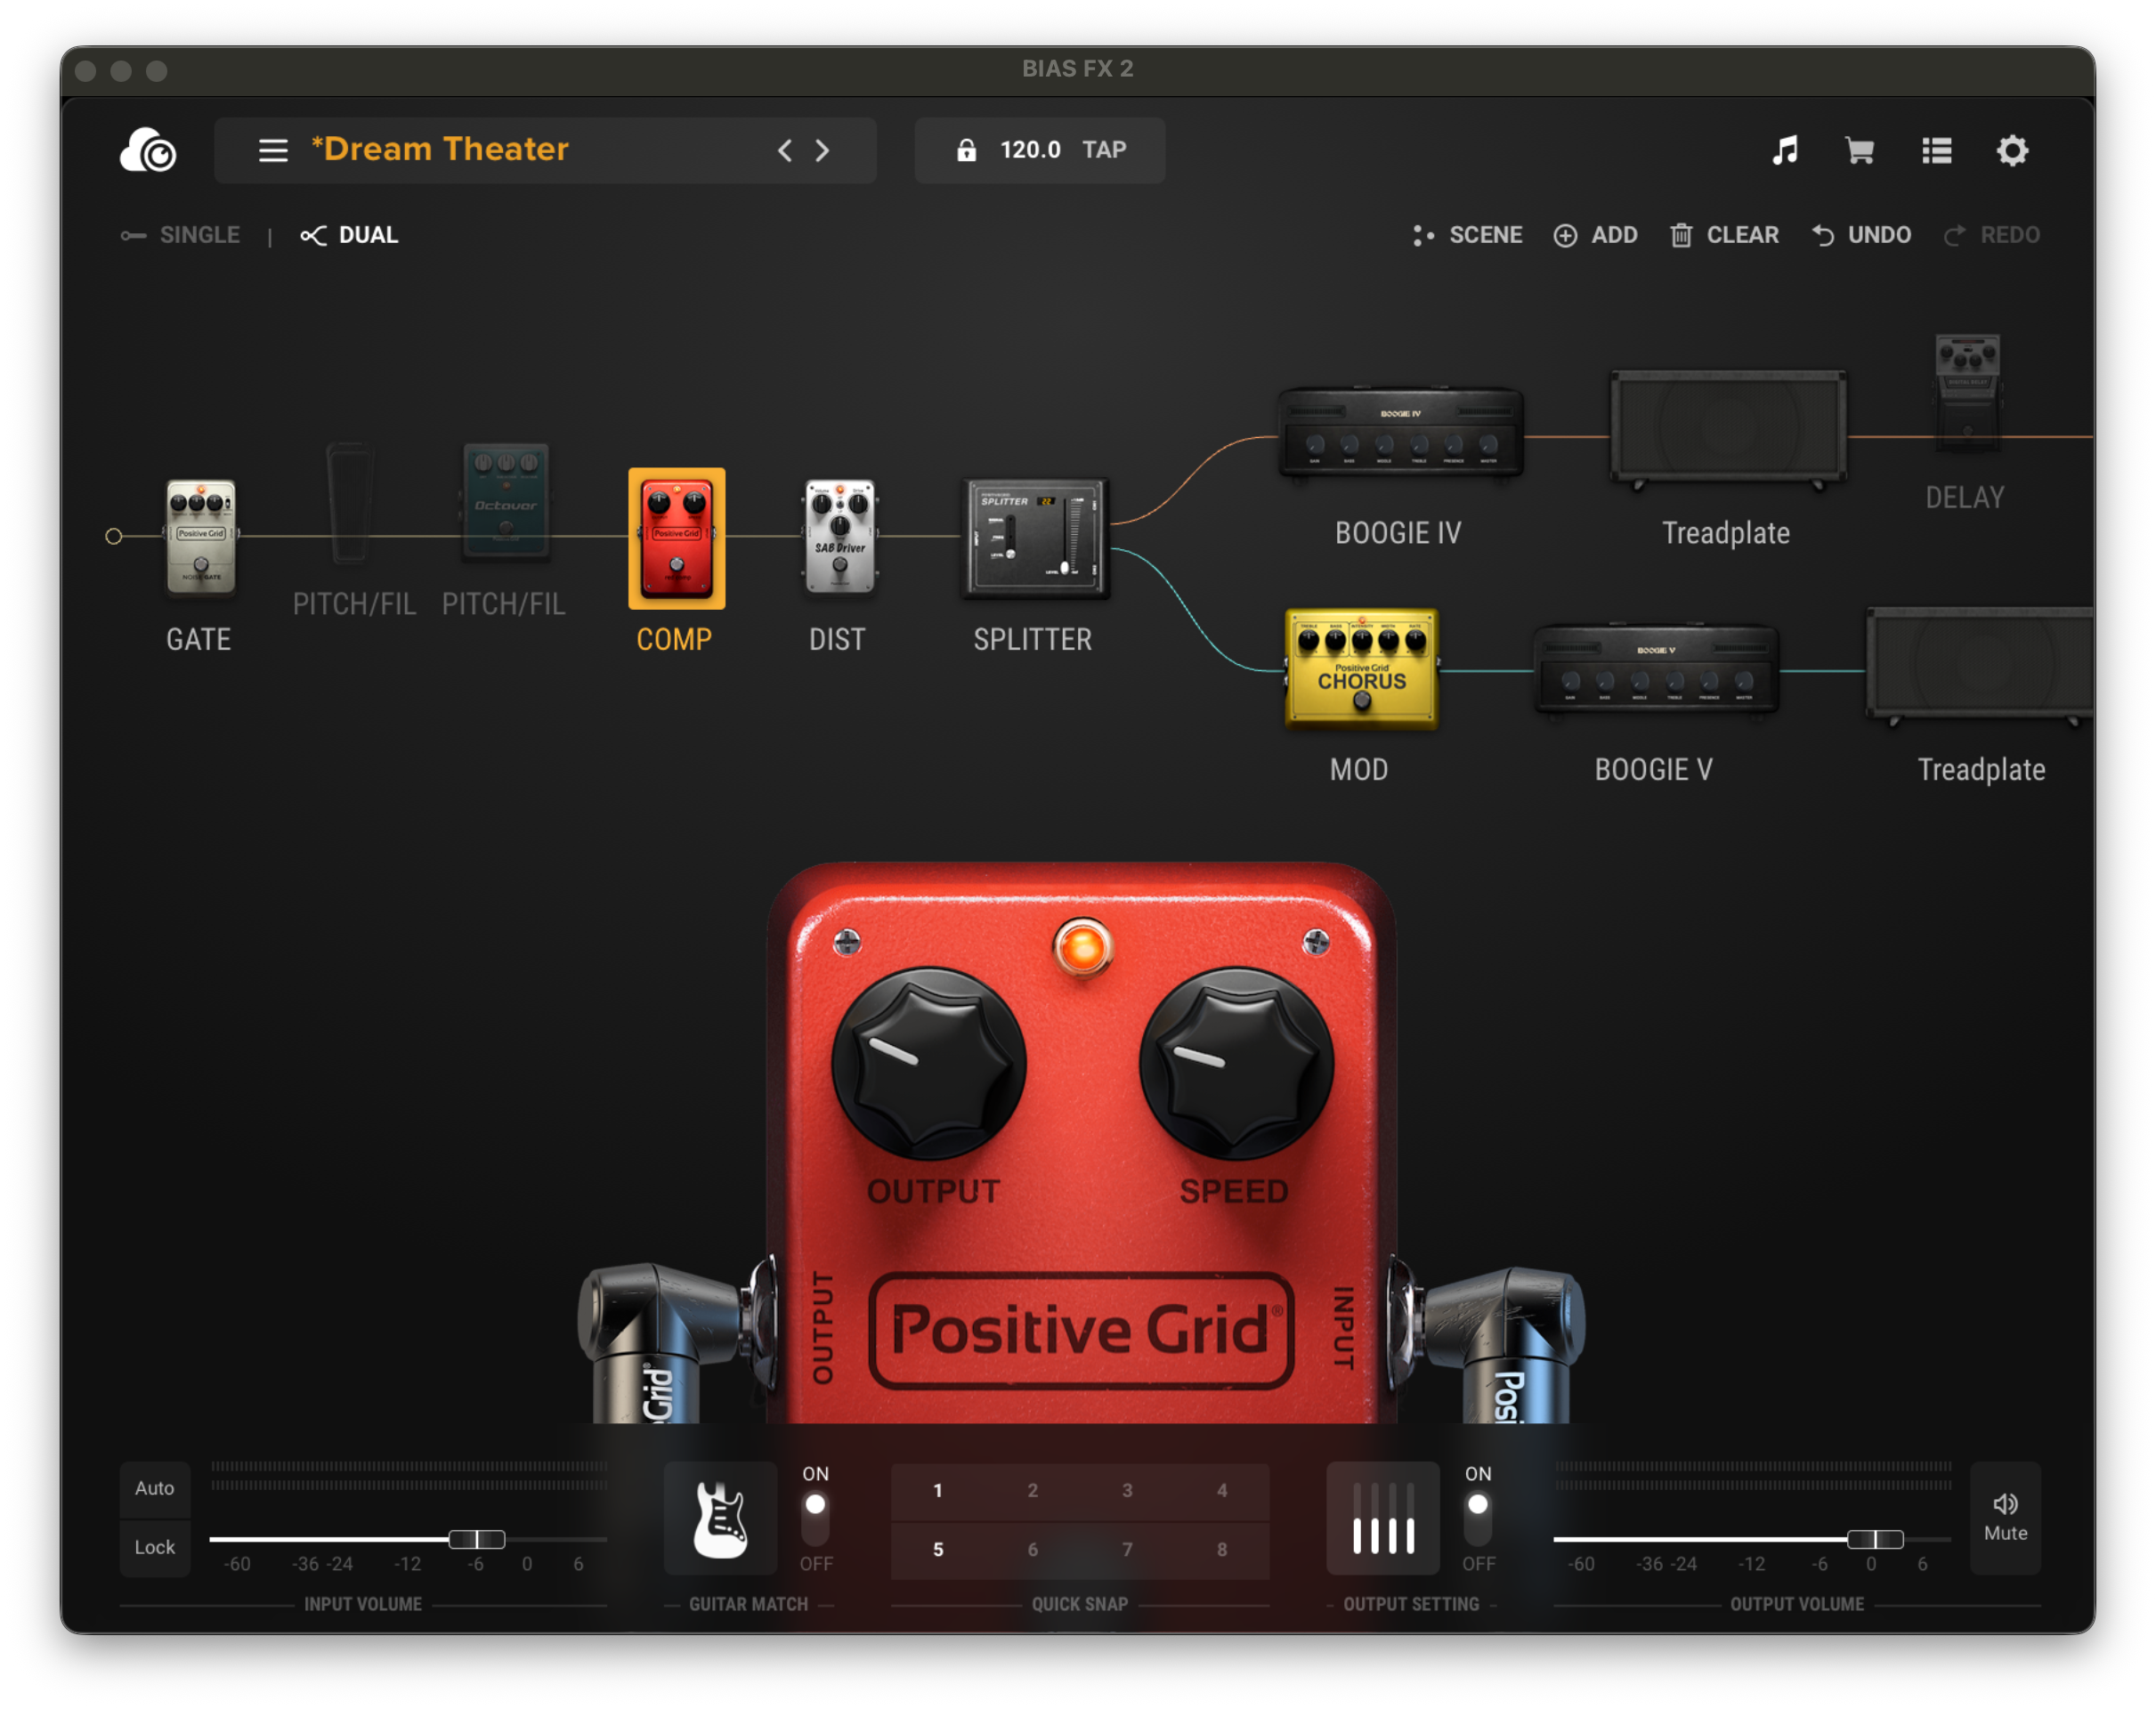Switch to DUAL signal path
Screen dimensions: 2156x1709
349,235
